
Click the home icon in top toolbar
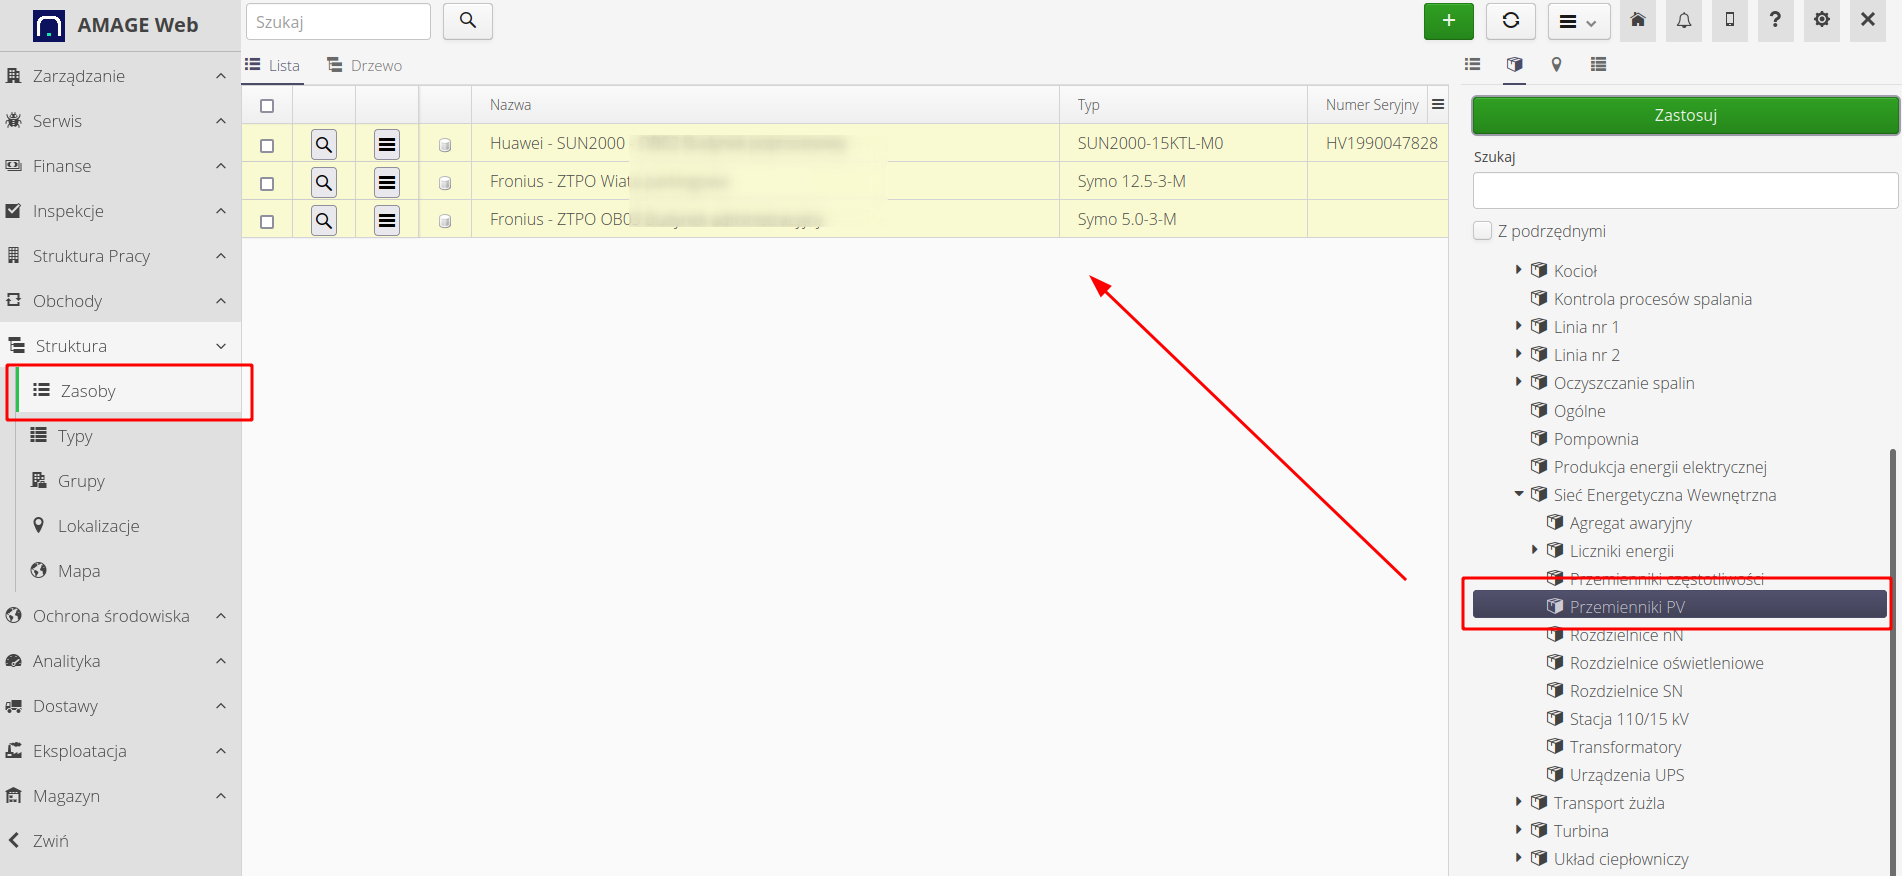tap(1638, 21)
